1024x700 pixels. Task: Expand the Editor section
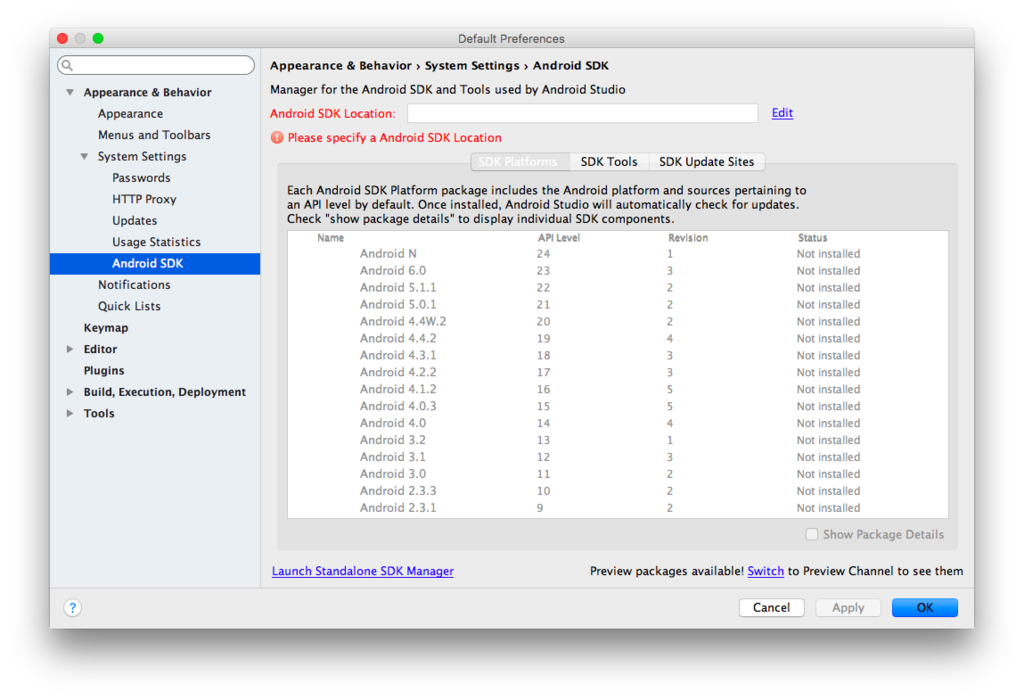(x=70, y=349)
